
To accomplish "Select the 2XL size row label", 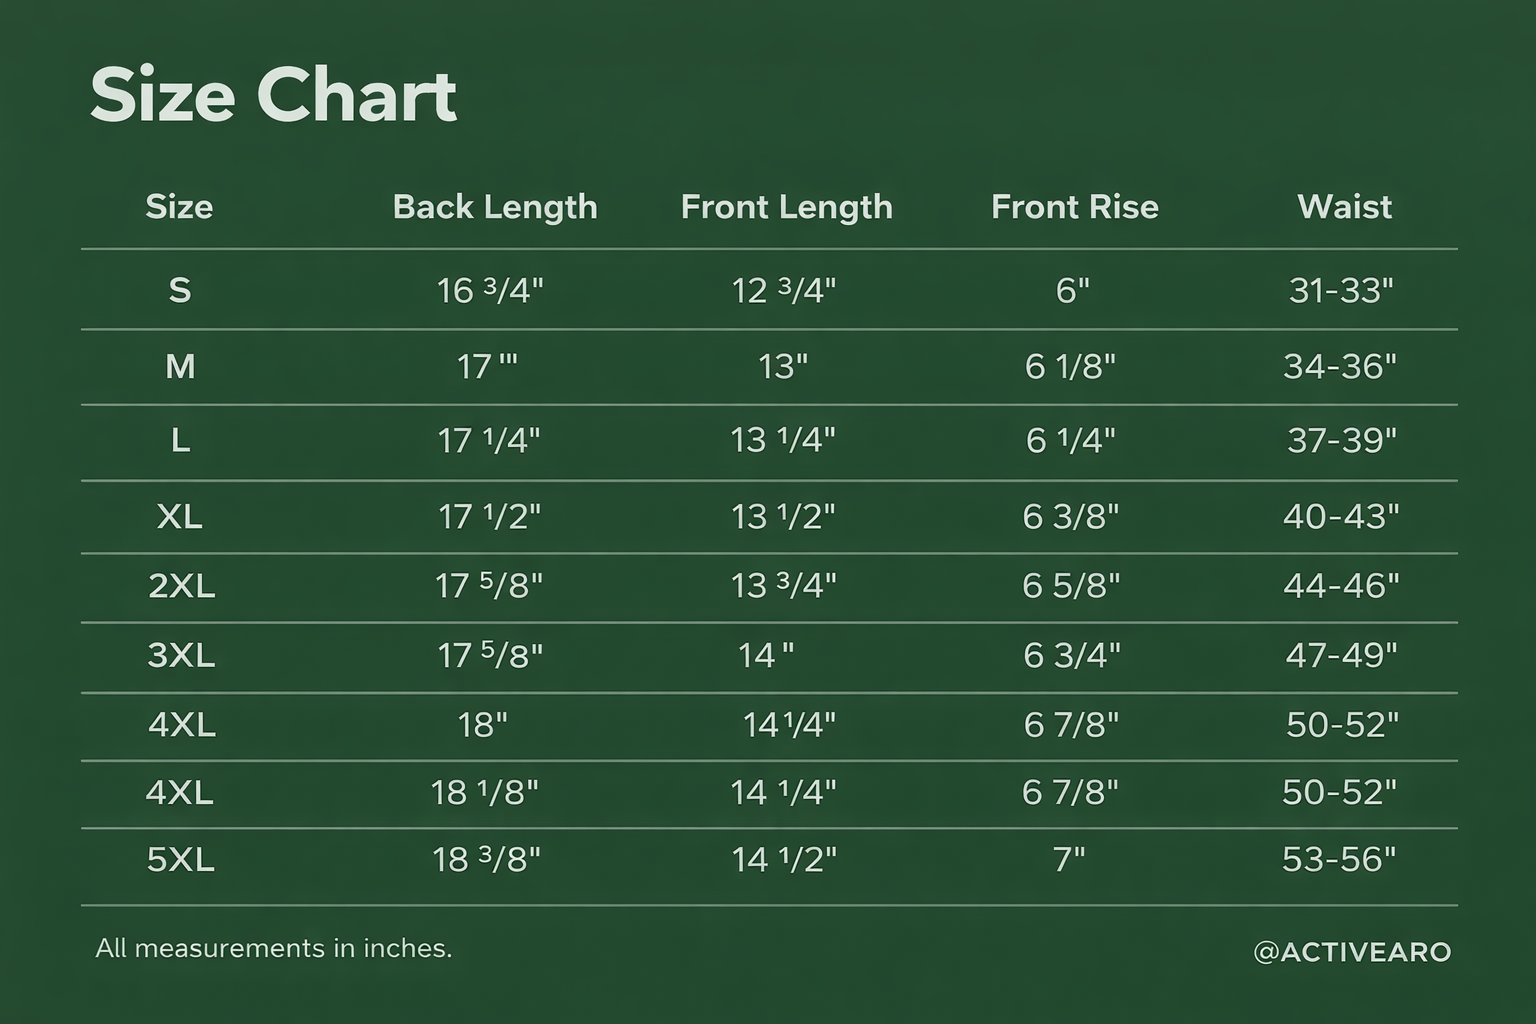I will (x=181, y=586).
